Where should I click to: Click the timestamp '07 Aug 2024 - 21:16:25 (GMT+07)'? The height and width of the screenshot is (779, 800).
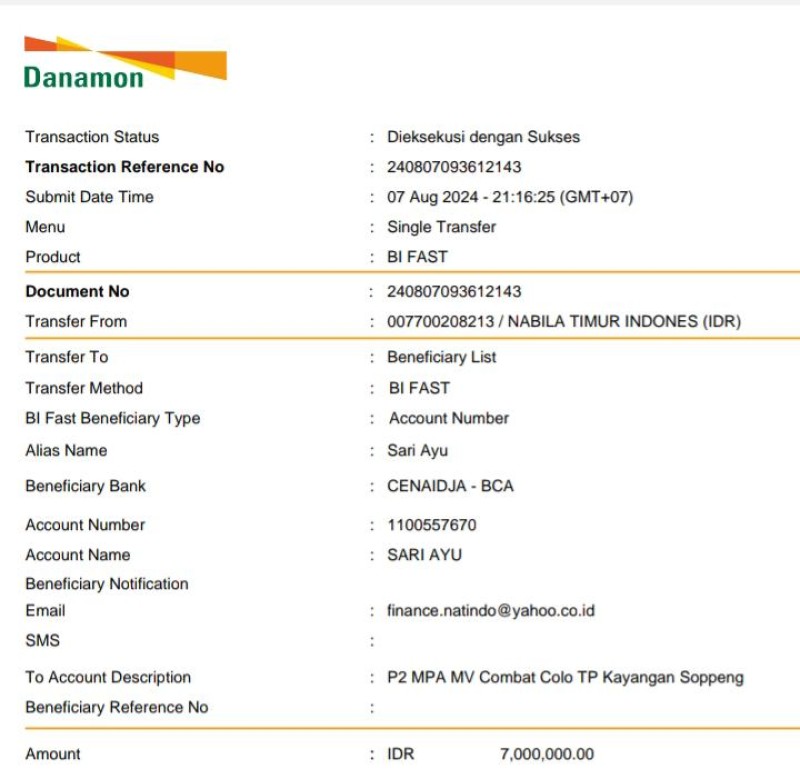[510, 197]
